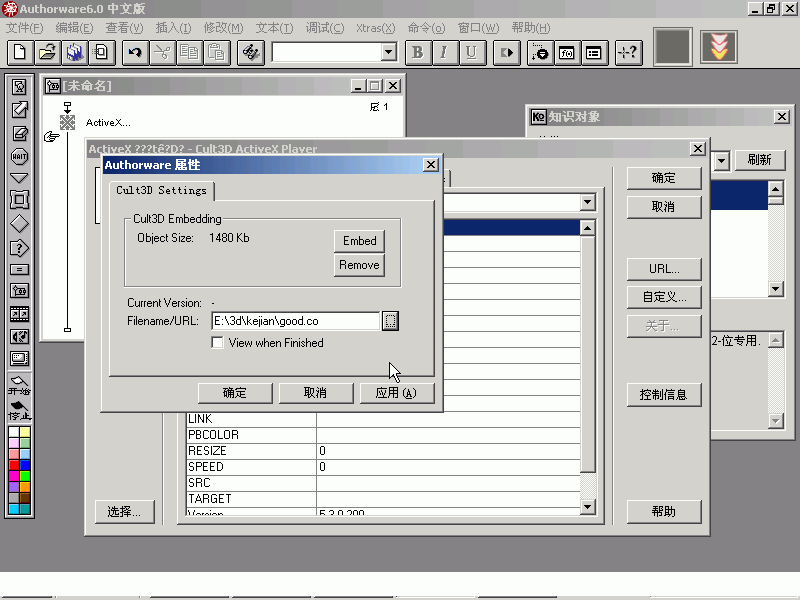Image resolution: width=800 pixels, height=600 pixels.
Task: Select the Navigate triangle icon in palette
Action: tap(19, 178)
